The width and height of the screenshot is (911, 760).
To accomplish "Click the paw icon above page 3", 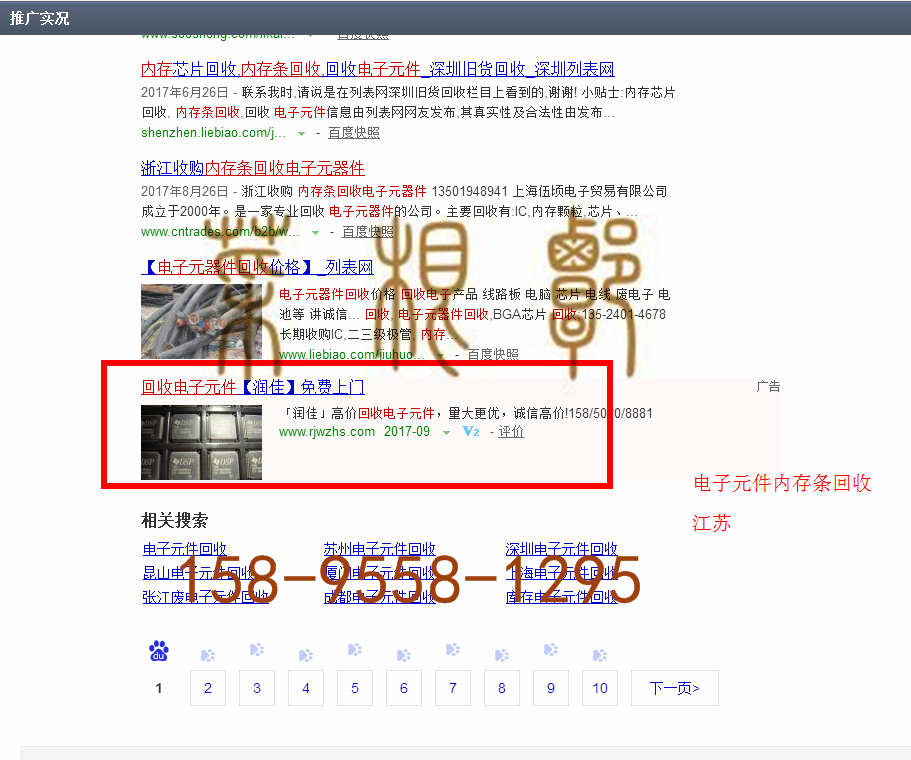I will tap(257, 649).
